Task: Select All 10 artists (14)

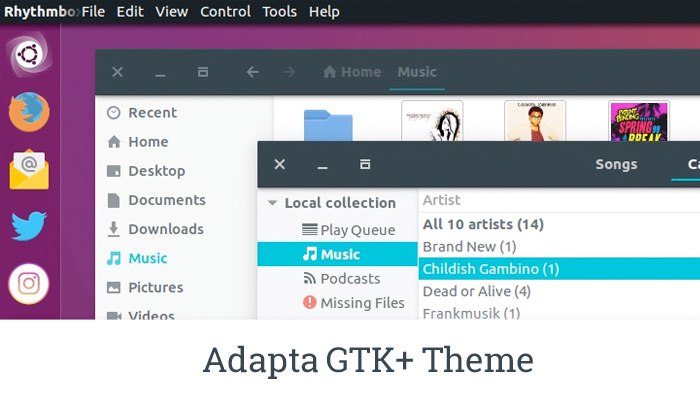Action: [x=483, y=224]
